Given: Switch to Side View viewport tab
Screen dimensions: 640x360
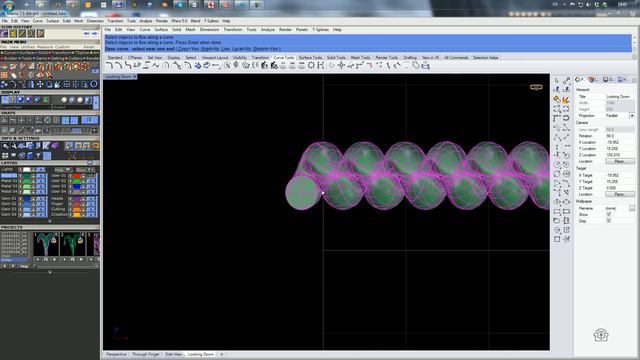Looking at the screenshot, I should tap(173, 354).
